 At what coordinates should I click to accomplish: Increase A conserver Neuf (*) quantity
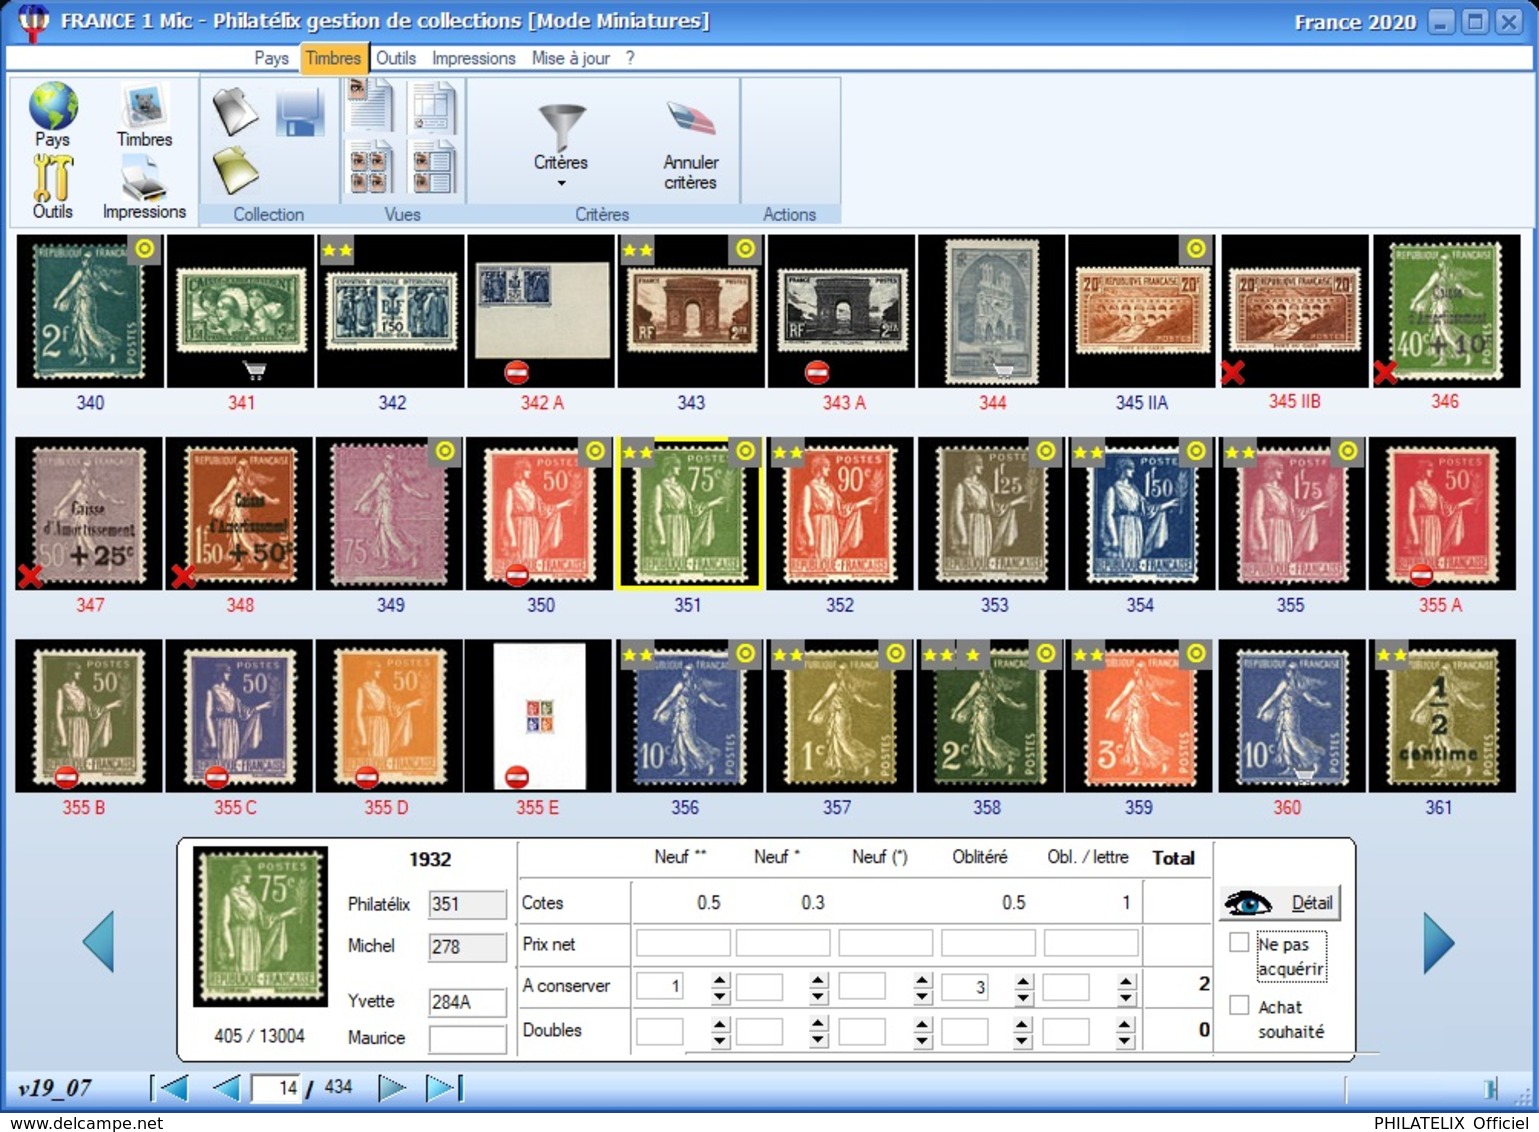click(922, 980)
